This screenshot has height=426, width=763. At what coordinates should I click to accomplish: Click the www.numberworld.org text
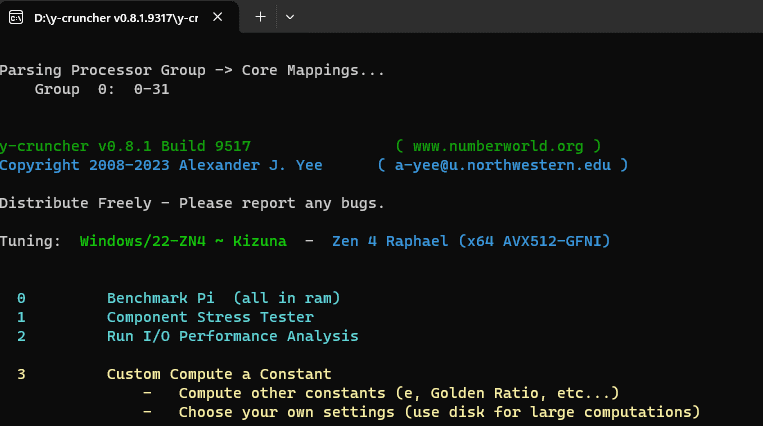coord(498,146)
